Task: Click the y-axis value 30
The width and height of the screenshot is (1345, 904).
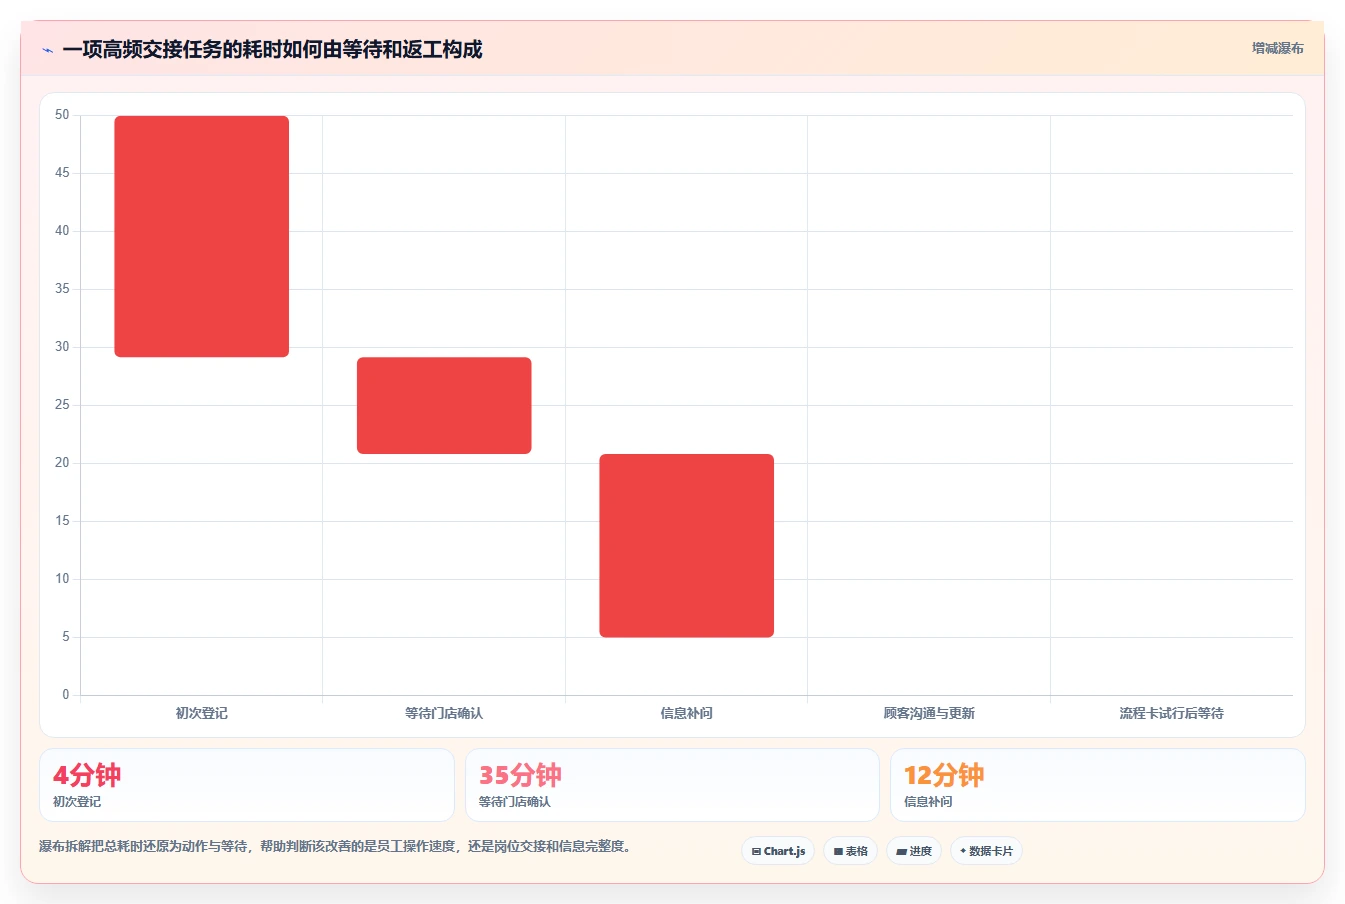Action: point(62,347)
